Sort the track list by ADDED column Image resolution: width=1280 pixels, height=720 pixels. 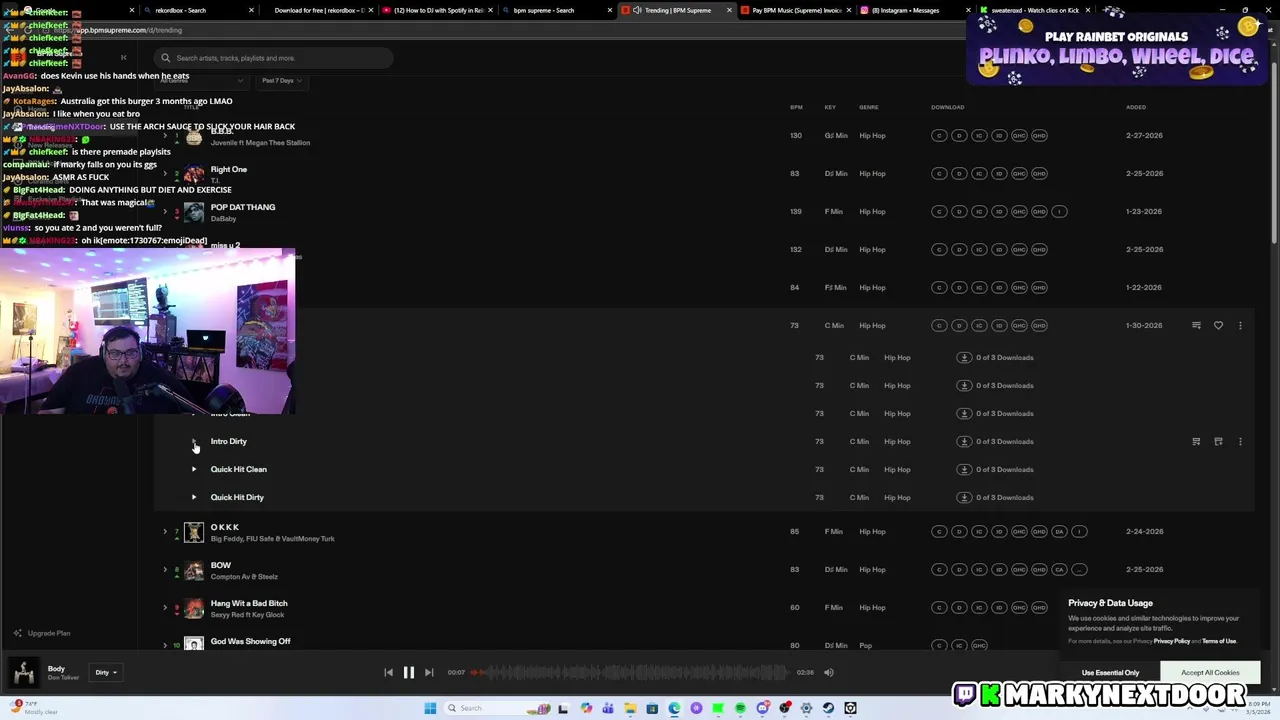click(x=1136, y=107)
